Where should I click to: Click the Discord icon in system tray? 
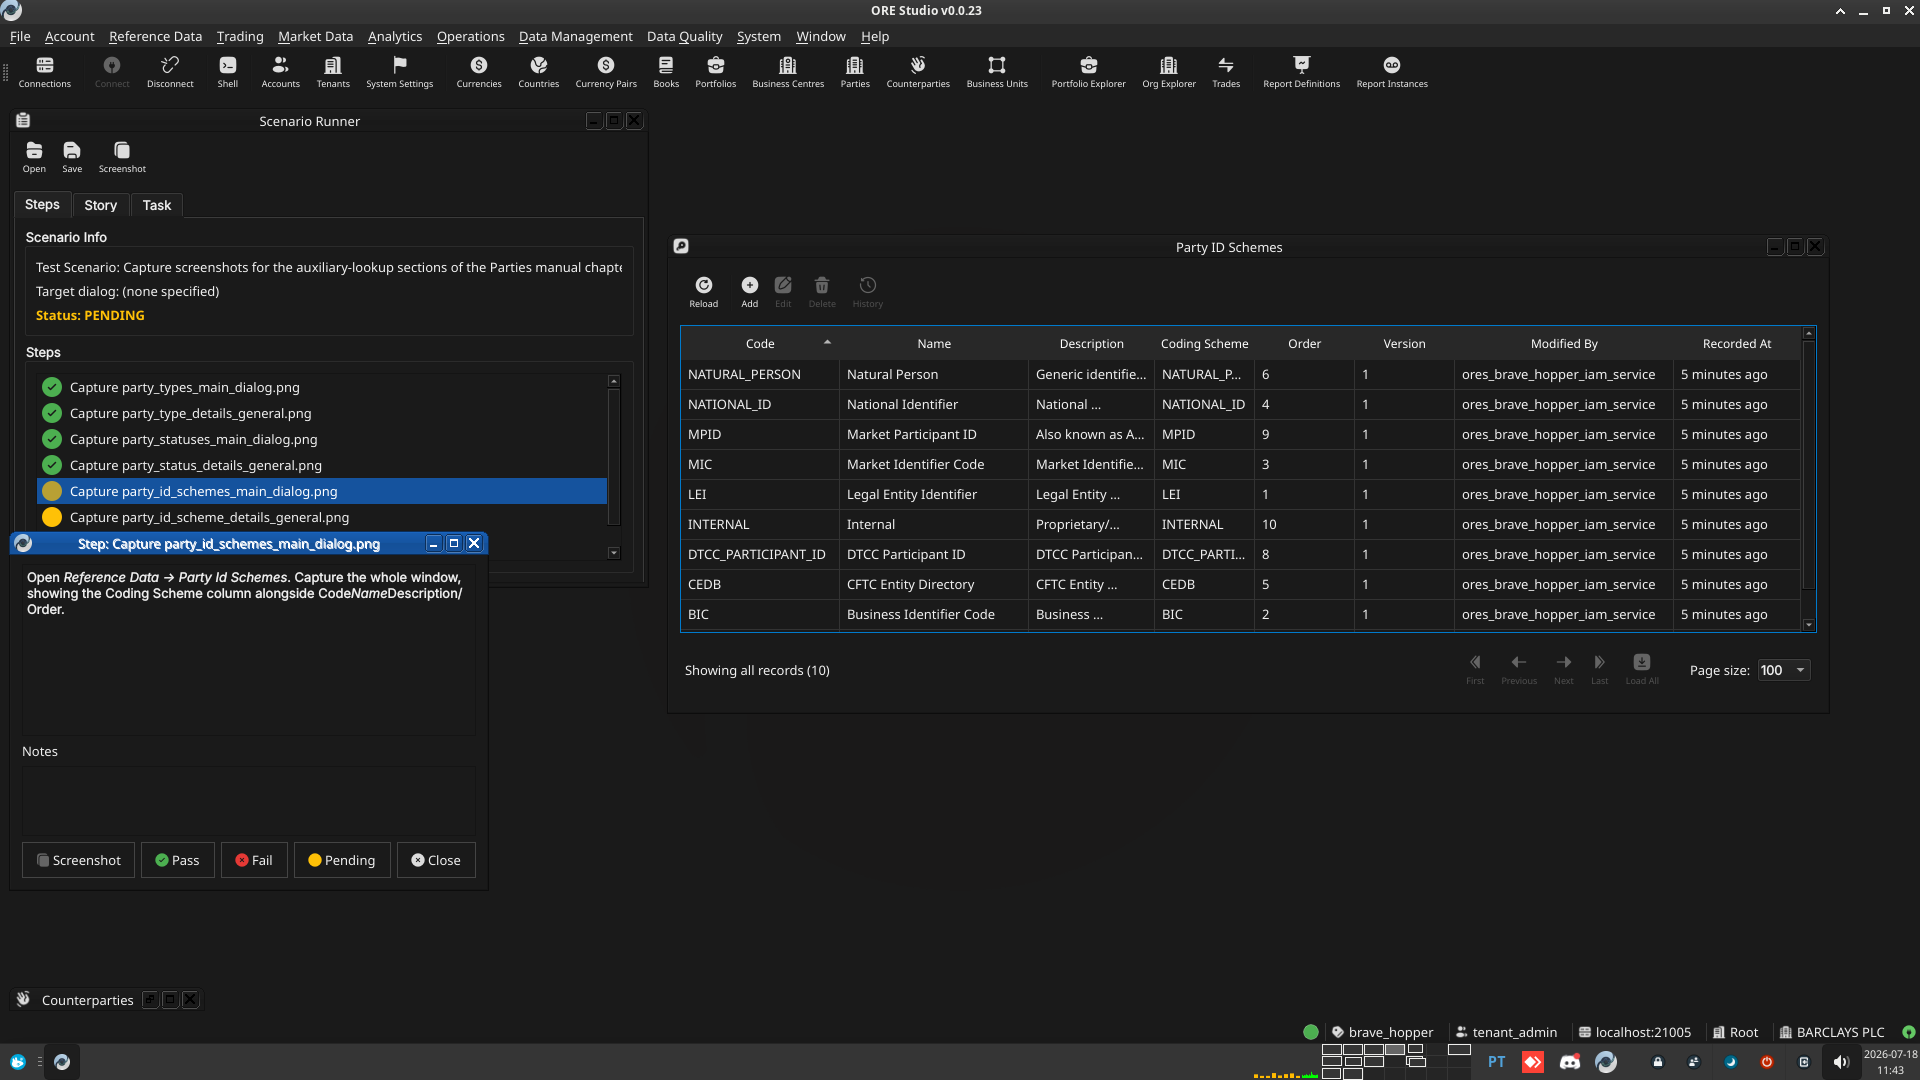[x=1569, y=1062]
